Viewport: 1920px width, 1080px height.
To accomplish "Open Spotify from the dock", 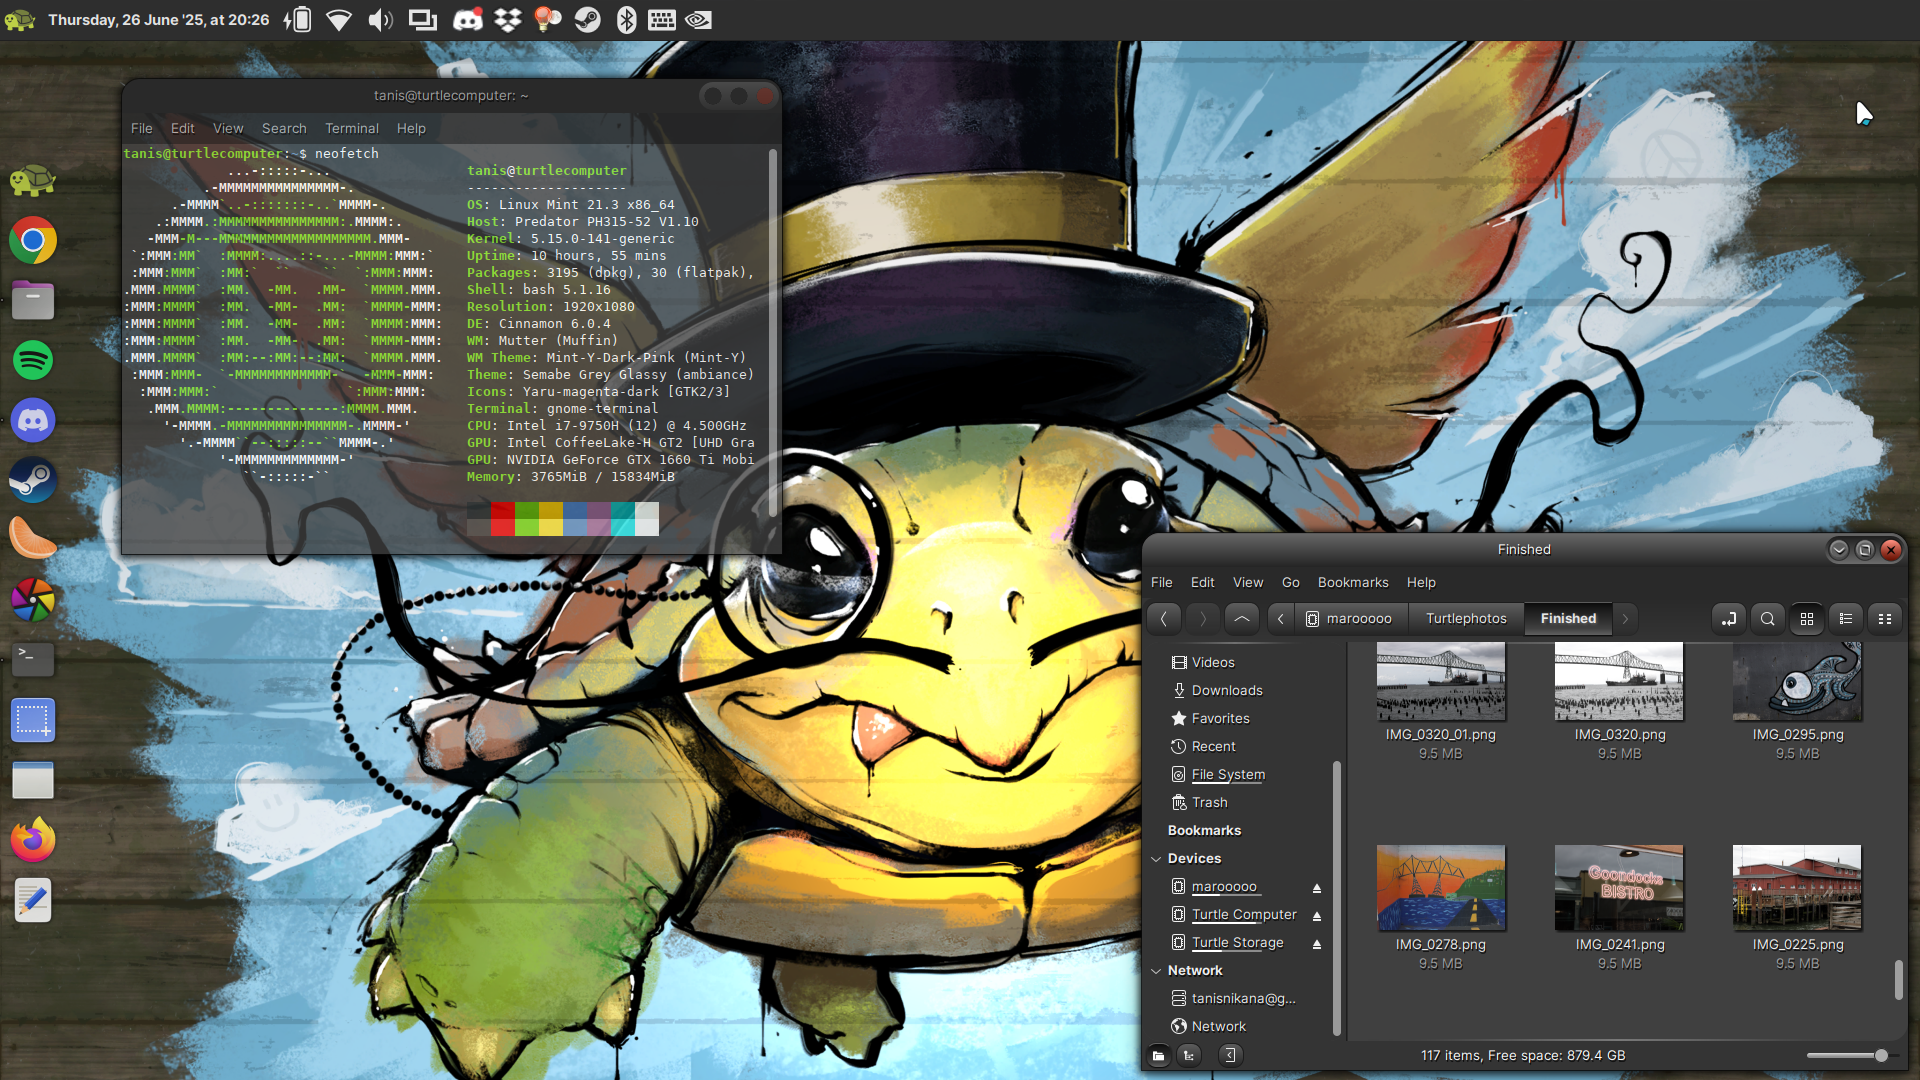I will [33, 360].
